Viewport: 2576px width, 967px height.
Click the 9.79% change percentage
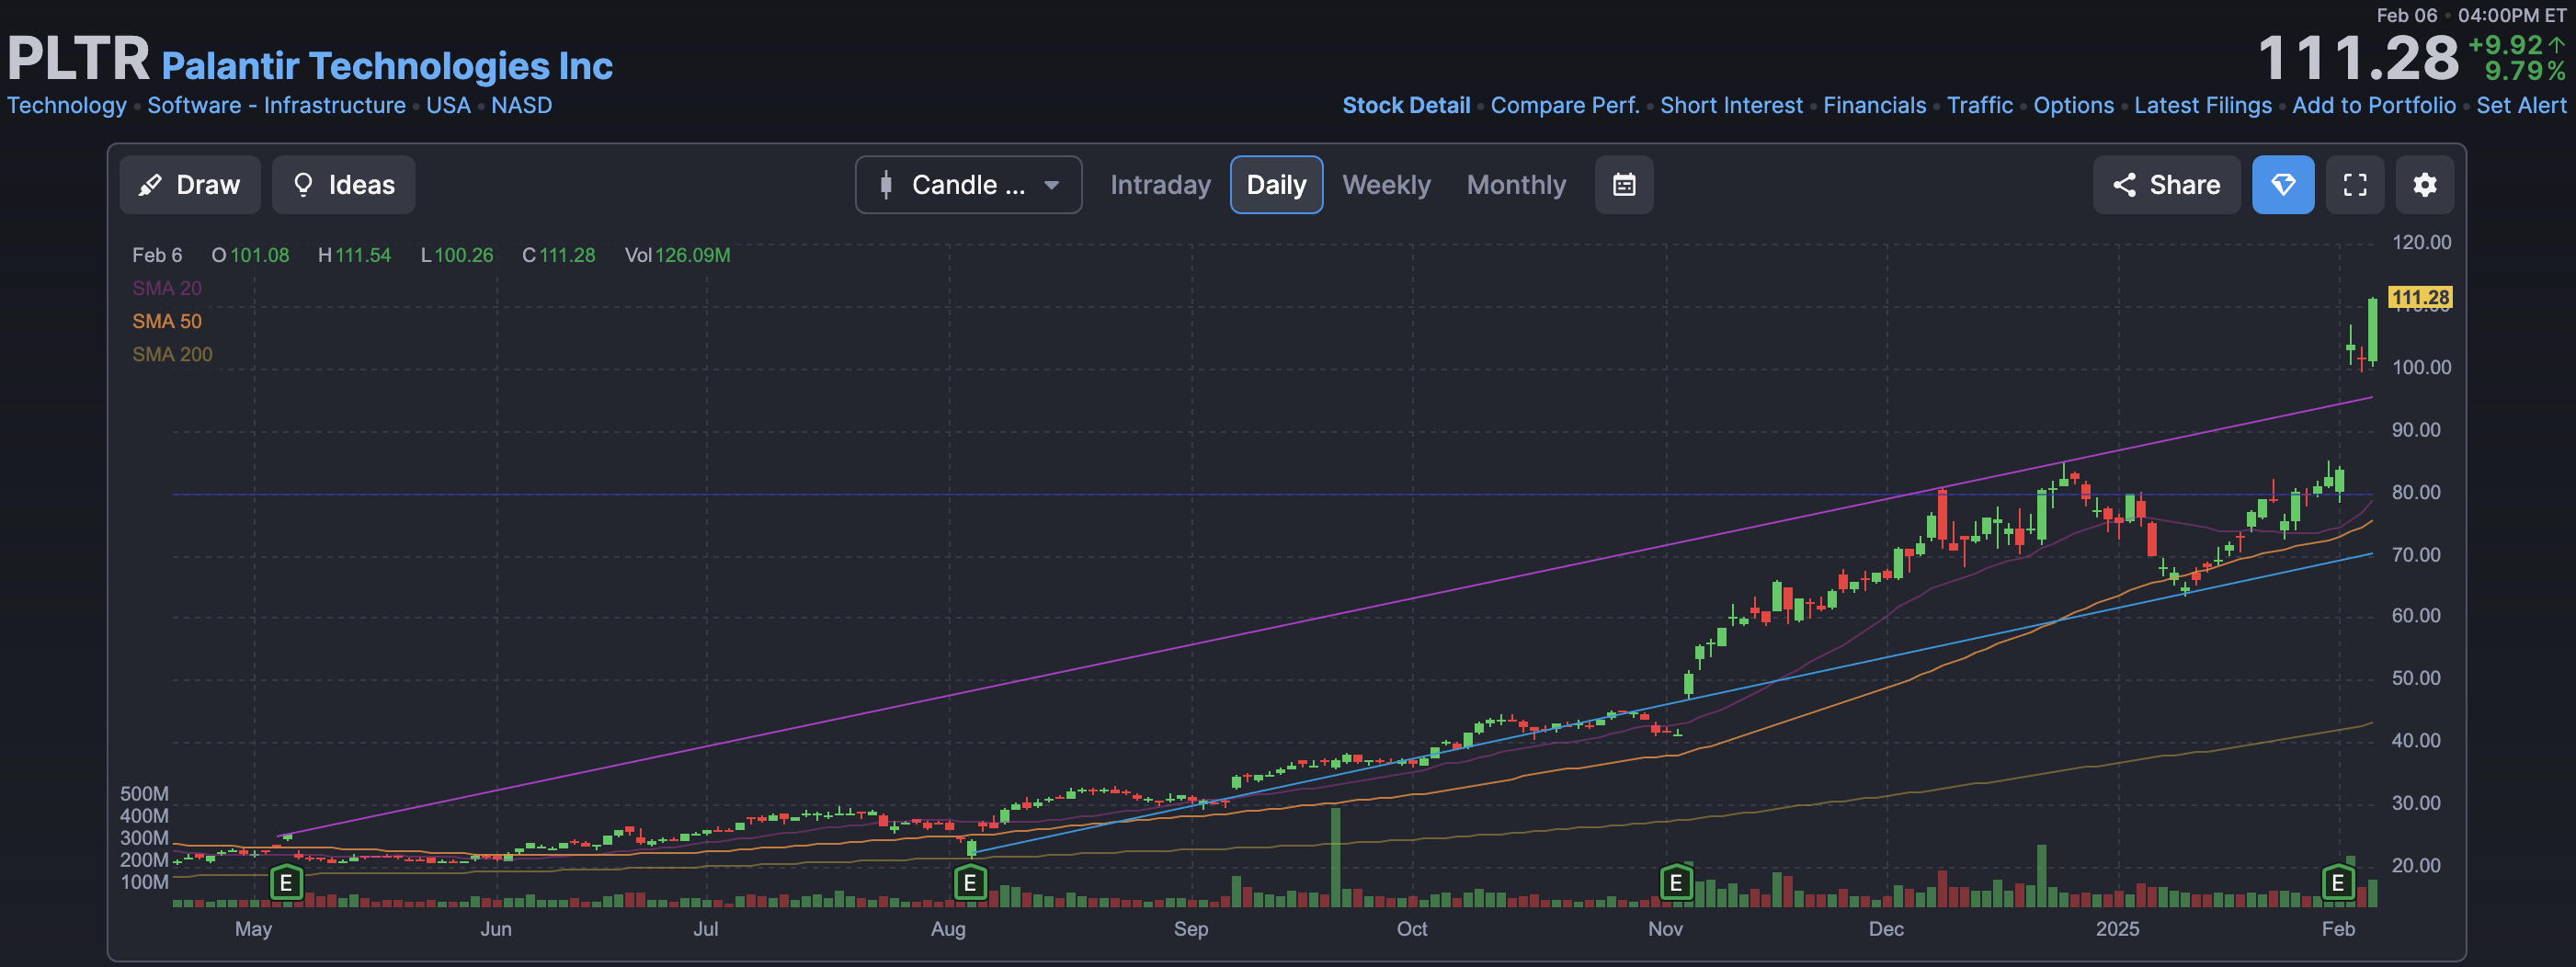click(2525, 71)
